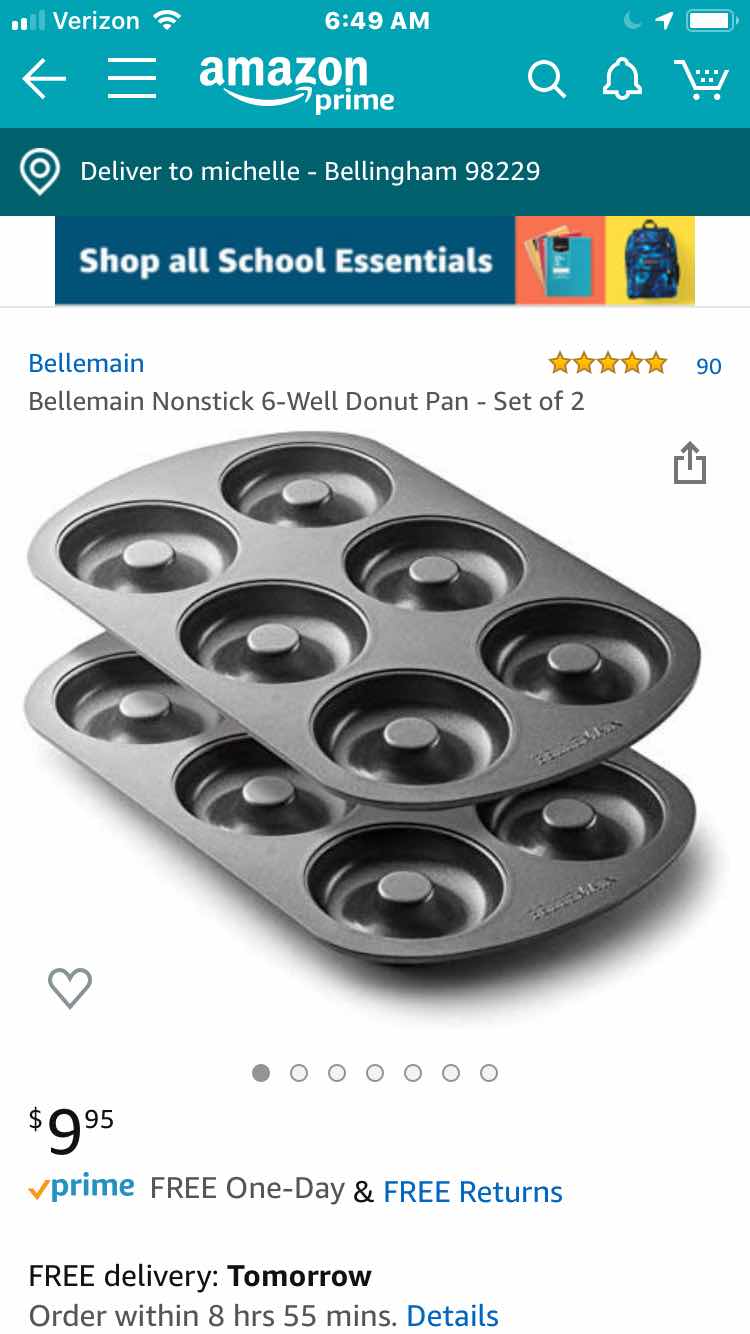Tap the back arrow icon

pos(44,78)
